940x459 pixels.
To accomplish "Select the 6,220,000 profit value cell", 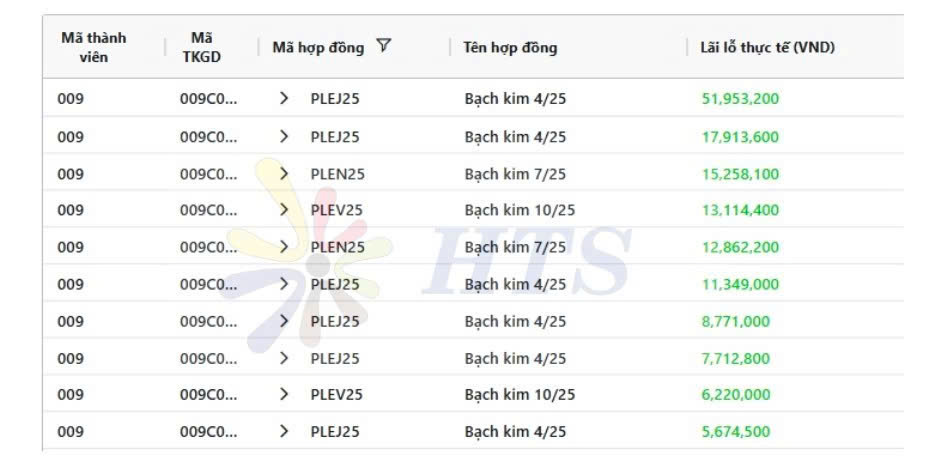I will [x=736, y=394].
